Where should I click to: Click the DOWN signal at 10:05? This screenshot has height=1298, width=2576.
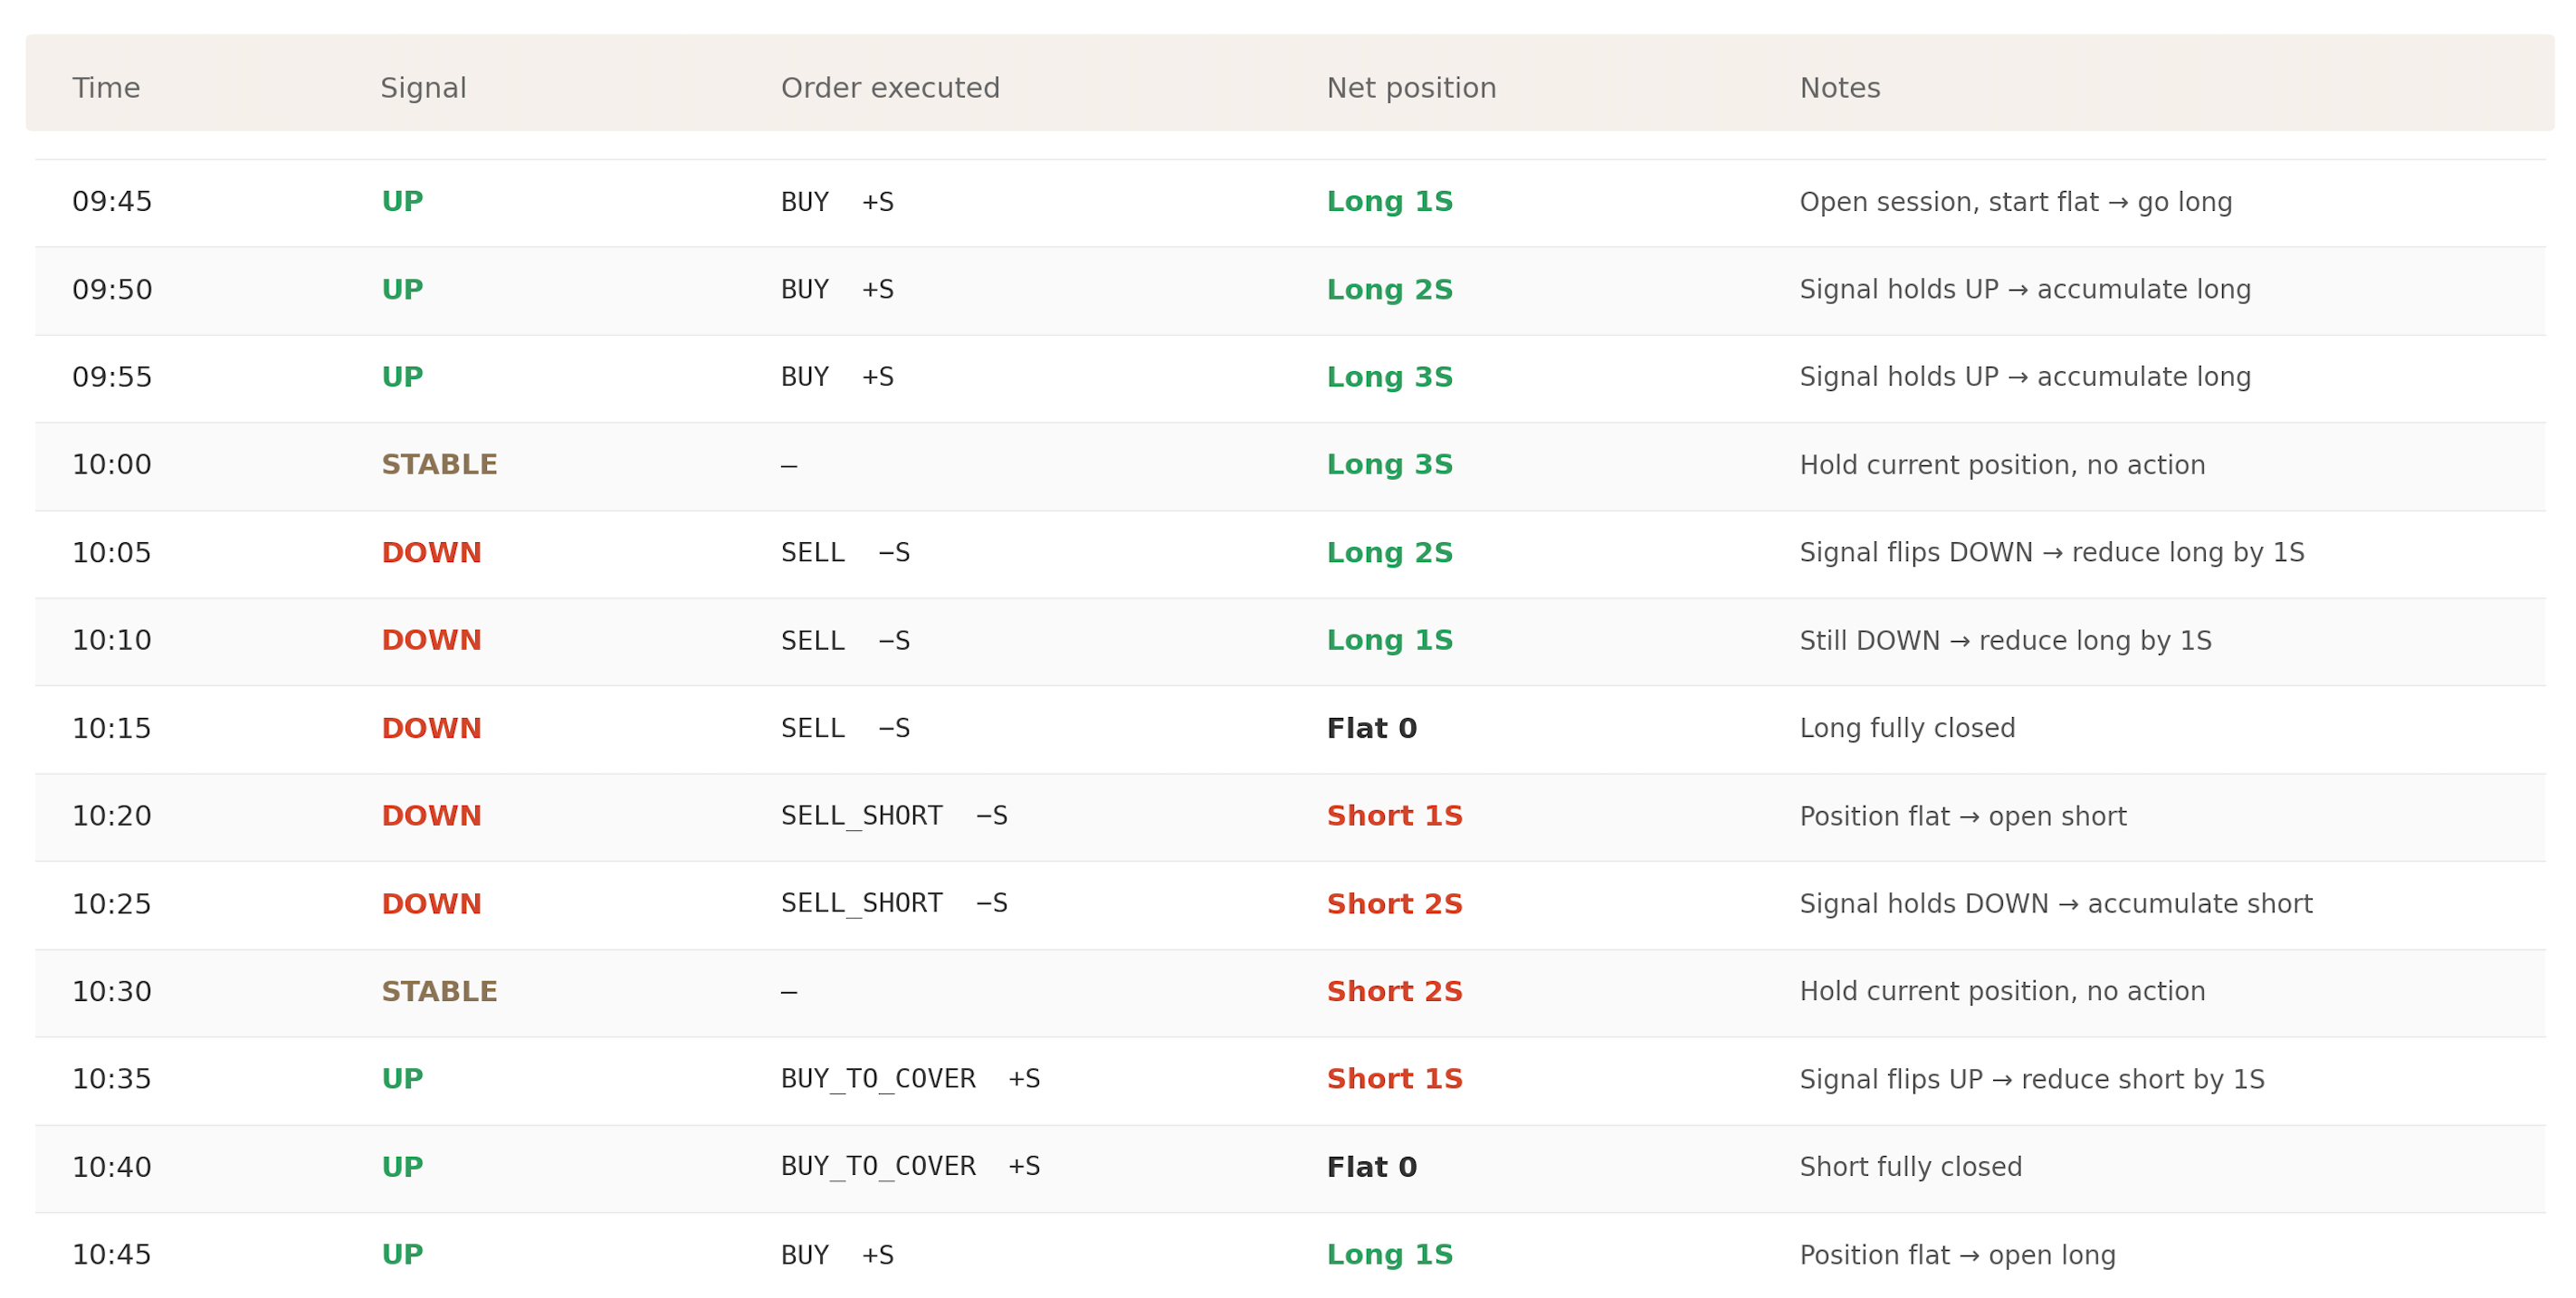point(431,553)
